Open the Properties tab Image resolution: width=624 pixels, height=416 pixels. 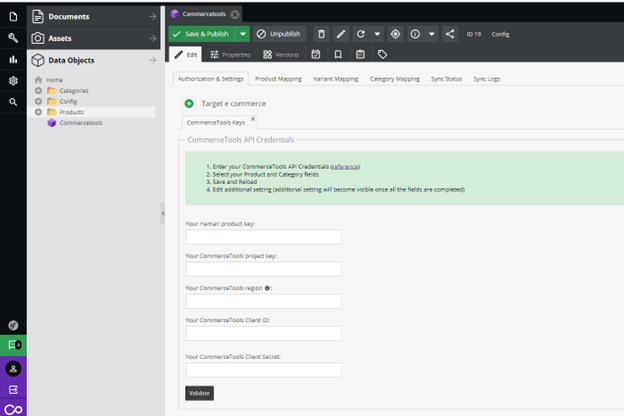230,55
